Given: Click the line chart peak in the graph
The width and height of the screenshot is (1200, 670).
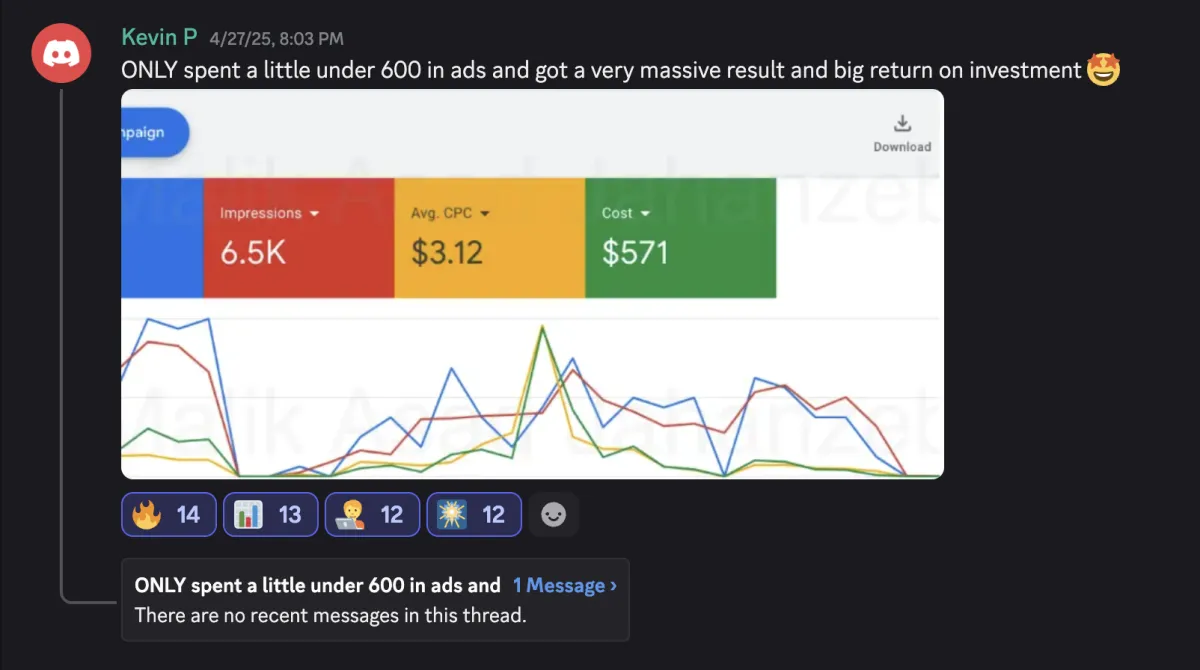Looking at the screenshot, I should pyautogui.click(x=542, y=328).
